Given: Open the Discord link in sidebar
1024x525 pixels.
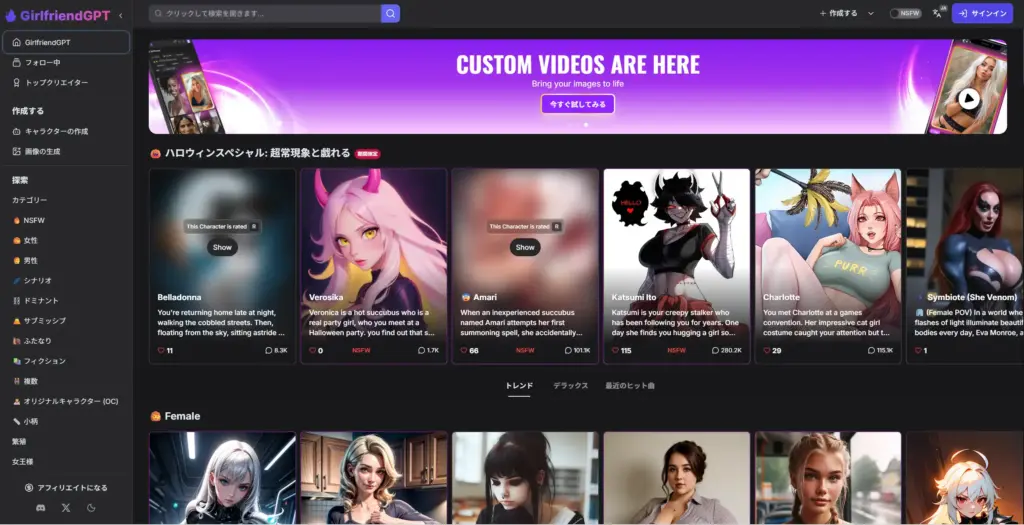Looking at the screenshot, I should 40,508.
